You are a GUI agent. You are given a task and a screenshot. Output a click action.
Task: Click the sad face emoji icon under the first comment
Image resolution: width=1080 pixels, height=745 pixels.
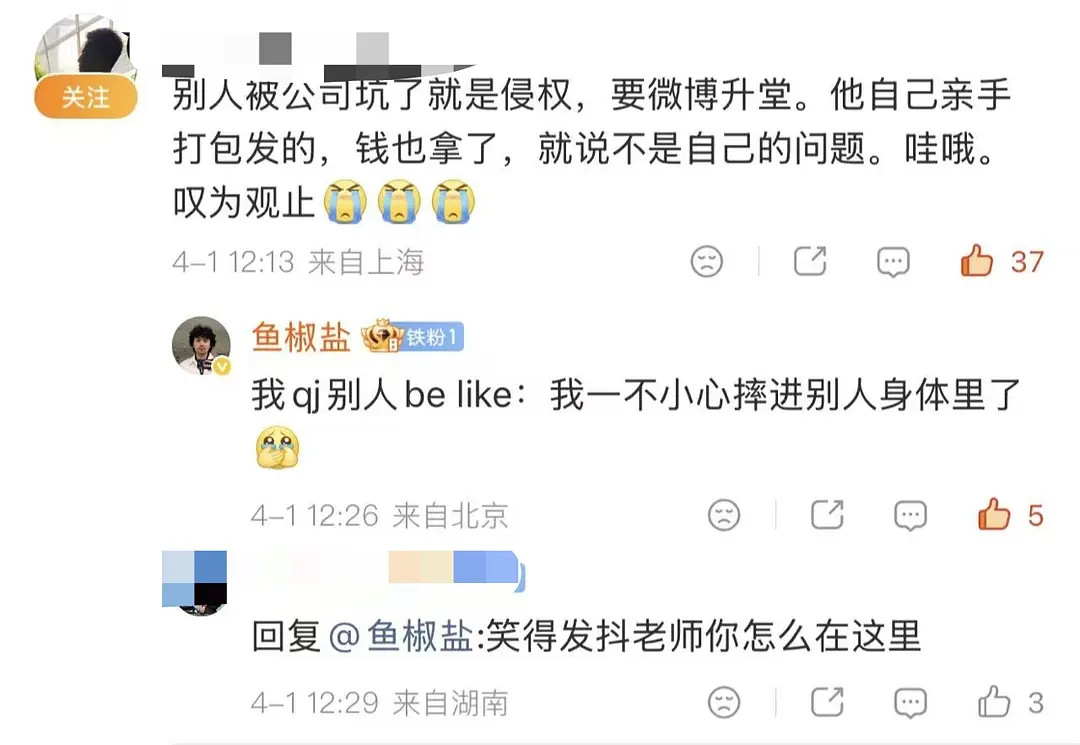pos(706,261)
